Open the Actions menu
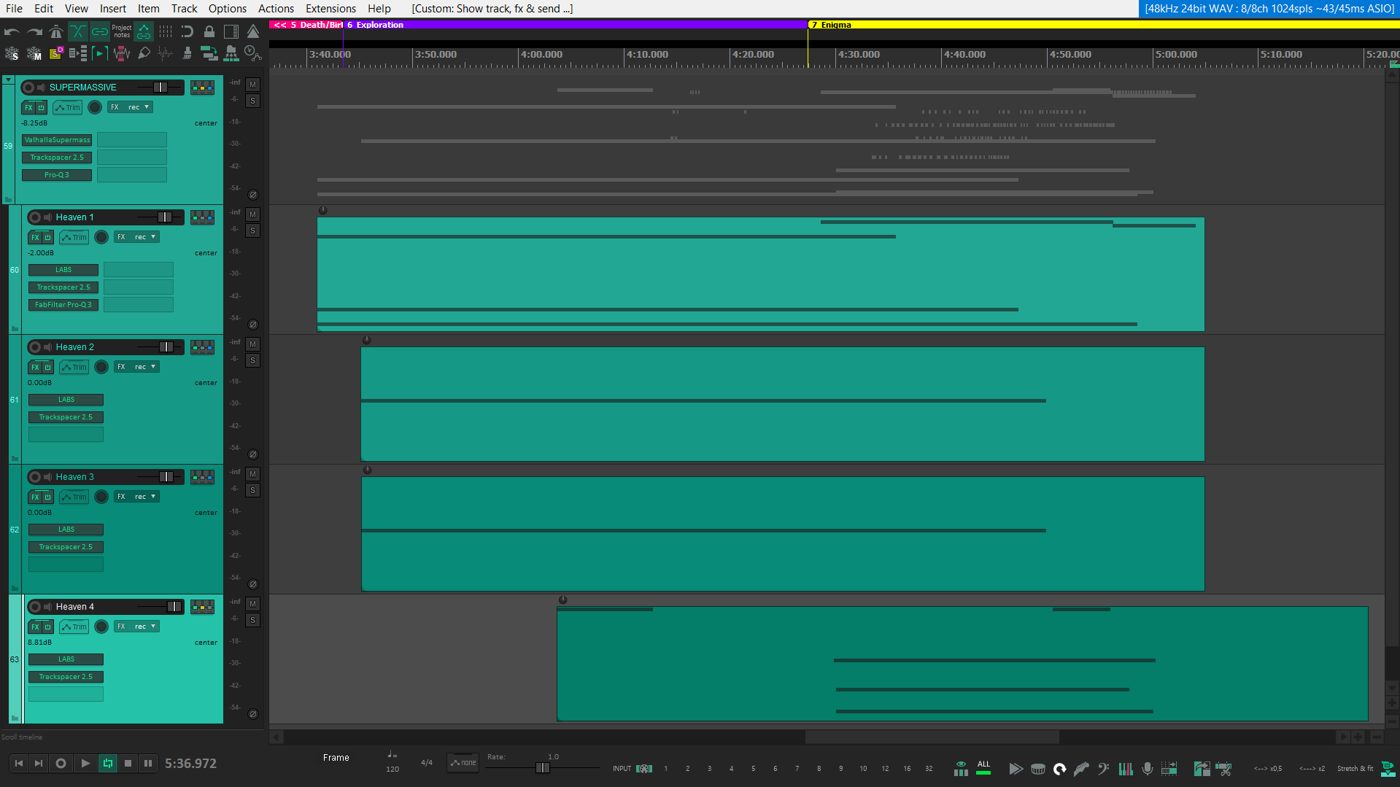The image size is (1400, 787). [276, 8]
